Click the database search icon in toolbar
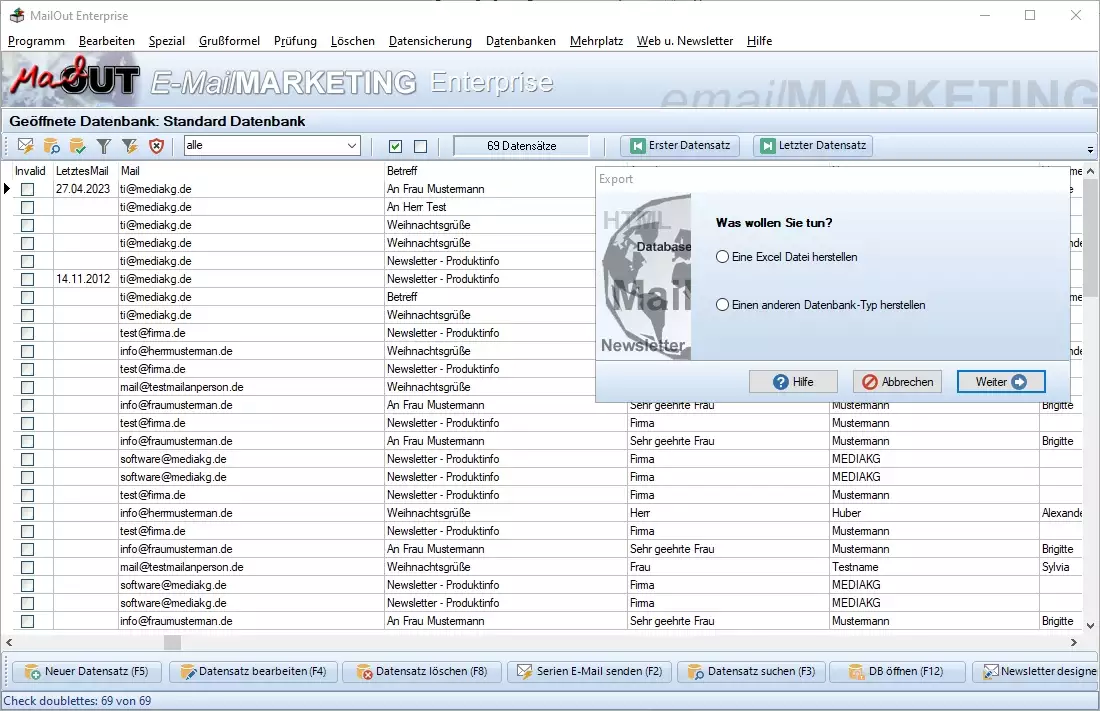This screenshot has width=1100, height=711. (52, 146)
